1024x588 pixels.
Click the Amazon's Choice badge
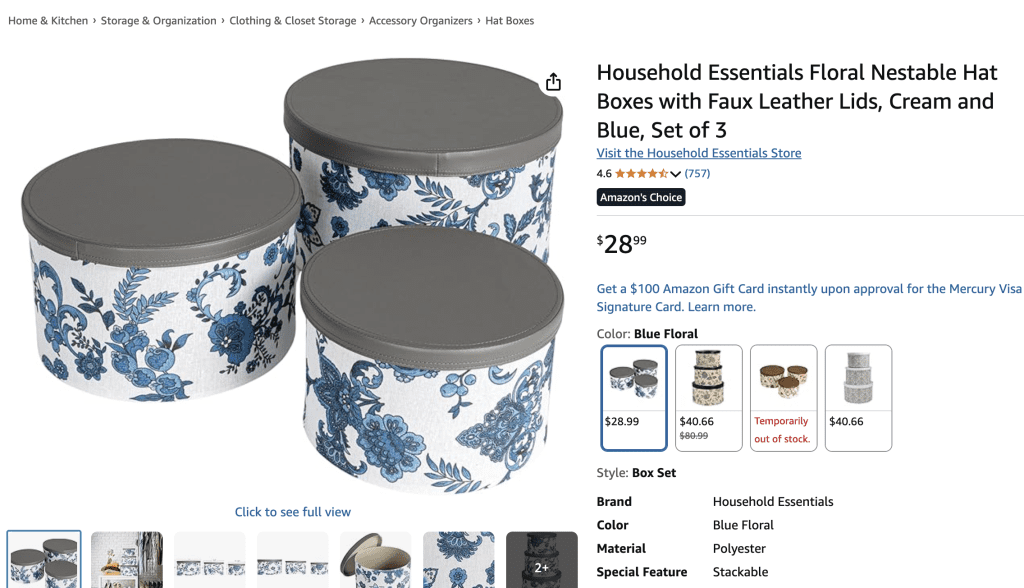(x=641, y=197)
